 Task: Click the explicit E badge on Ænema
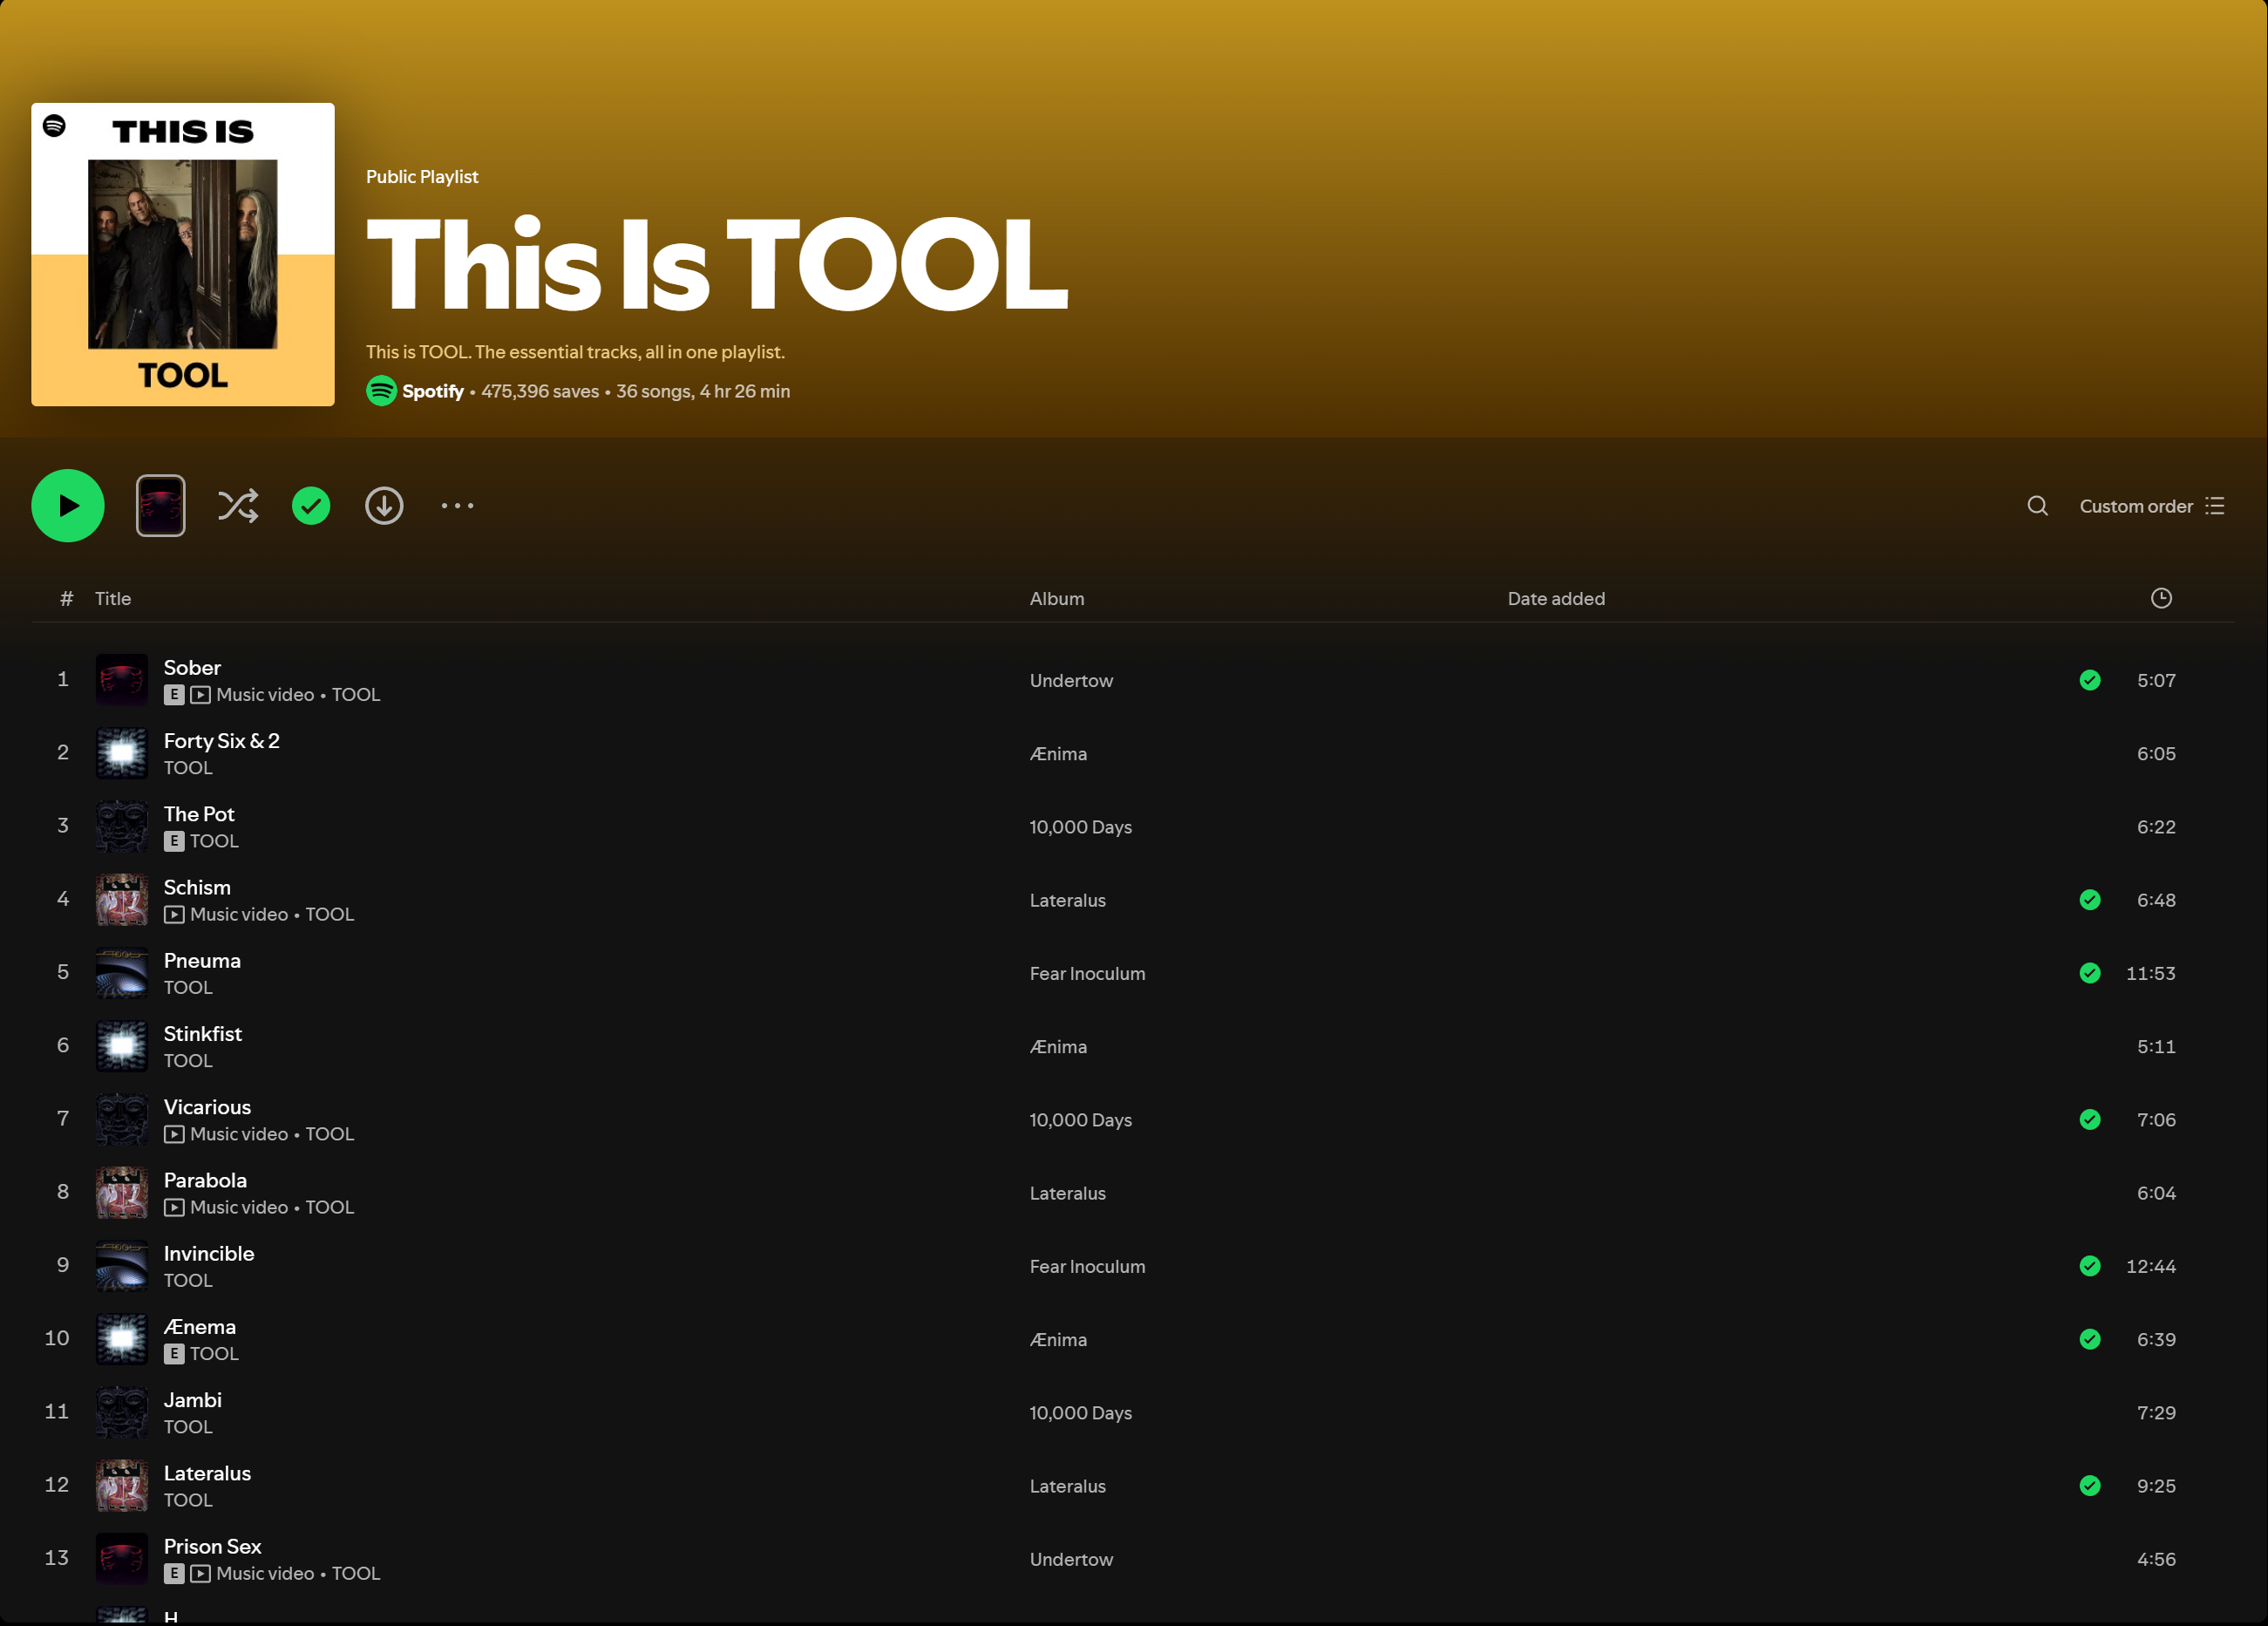(x=174, y=1354)
